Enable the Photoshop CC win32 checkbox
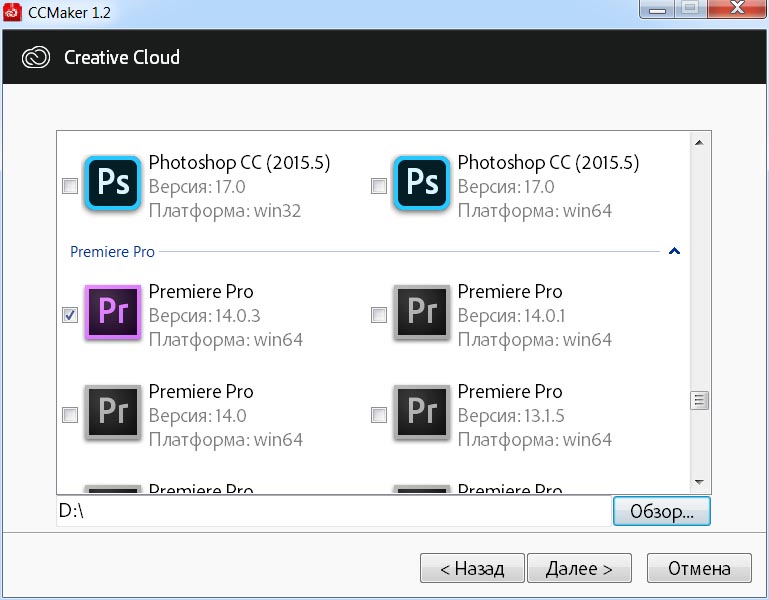769x600 pixels. 70,185
